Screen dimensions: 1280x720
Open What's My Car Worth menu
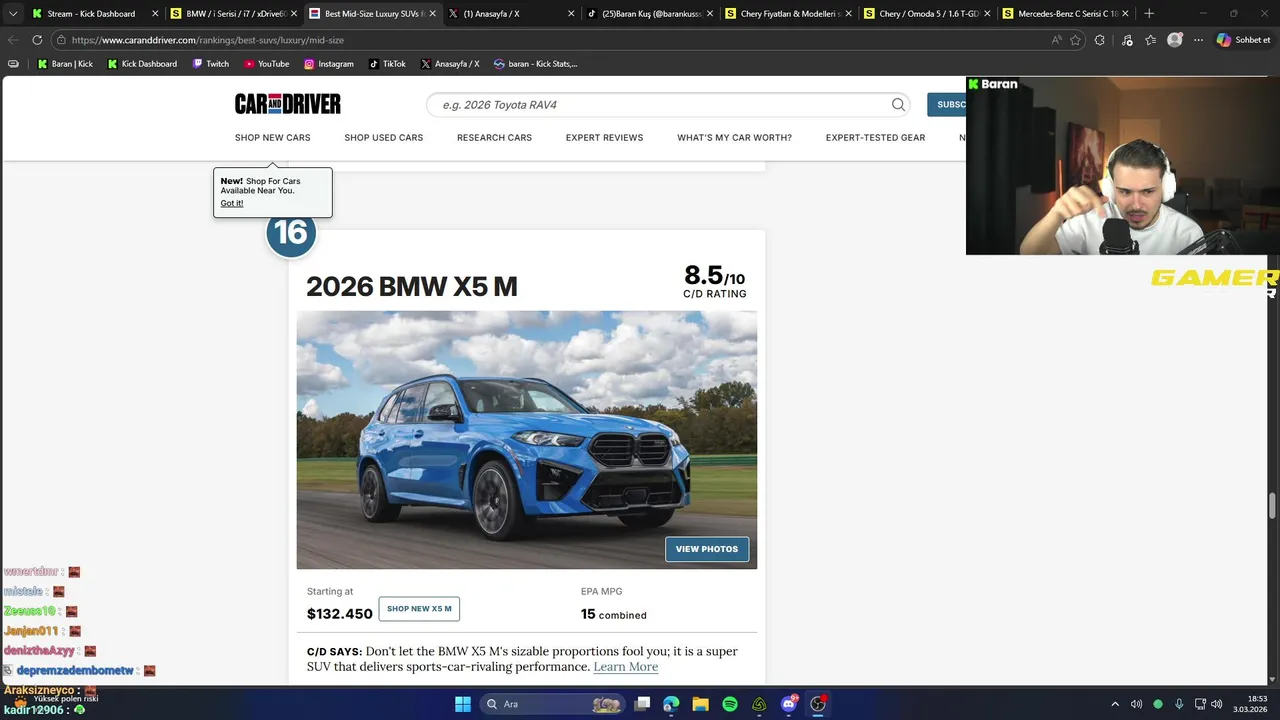coord(734,138)
